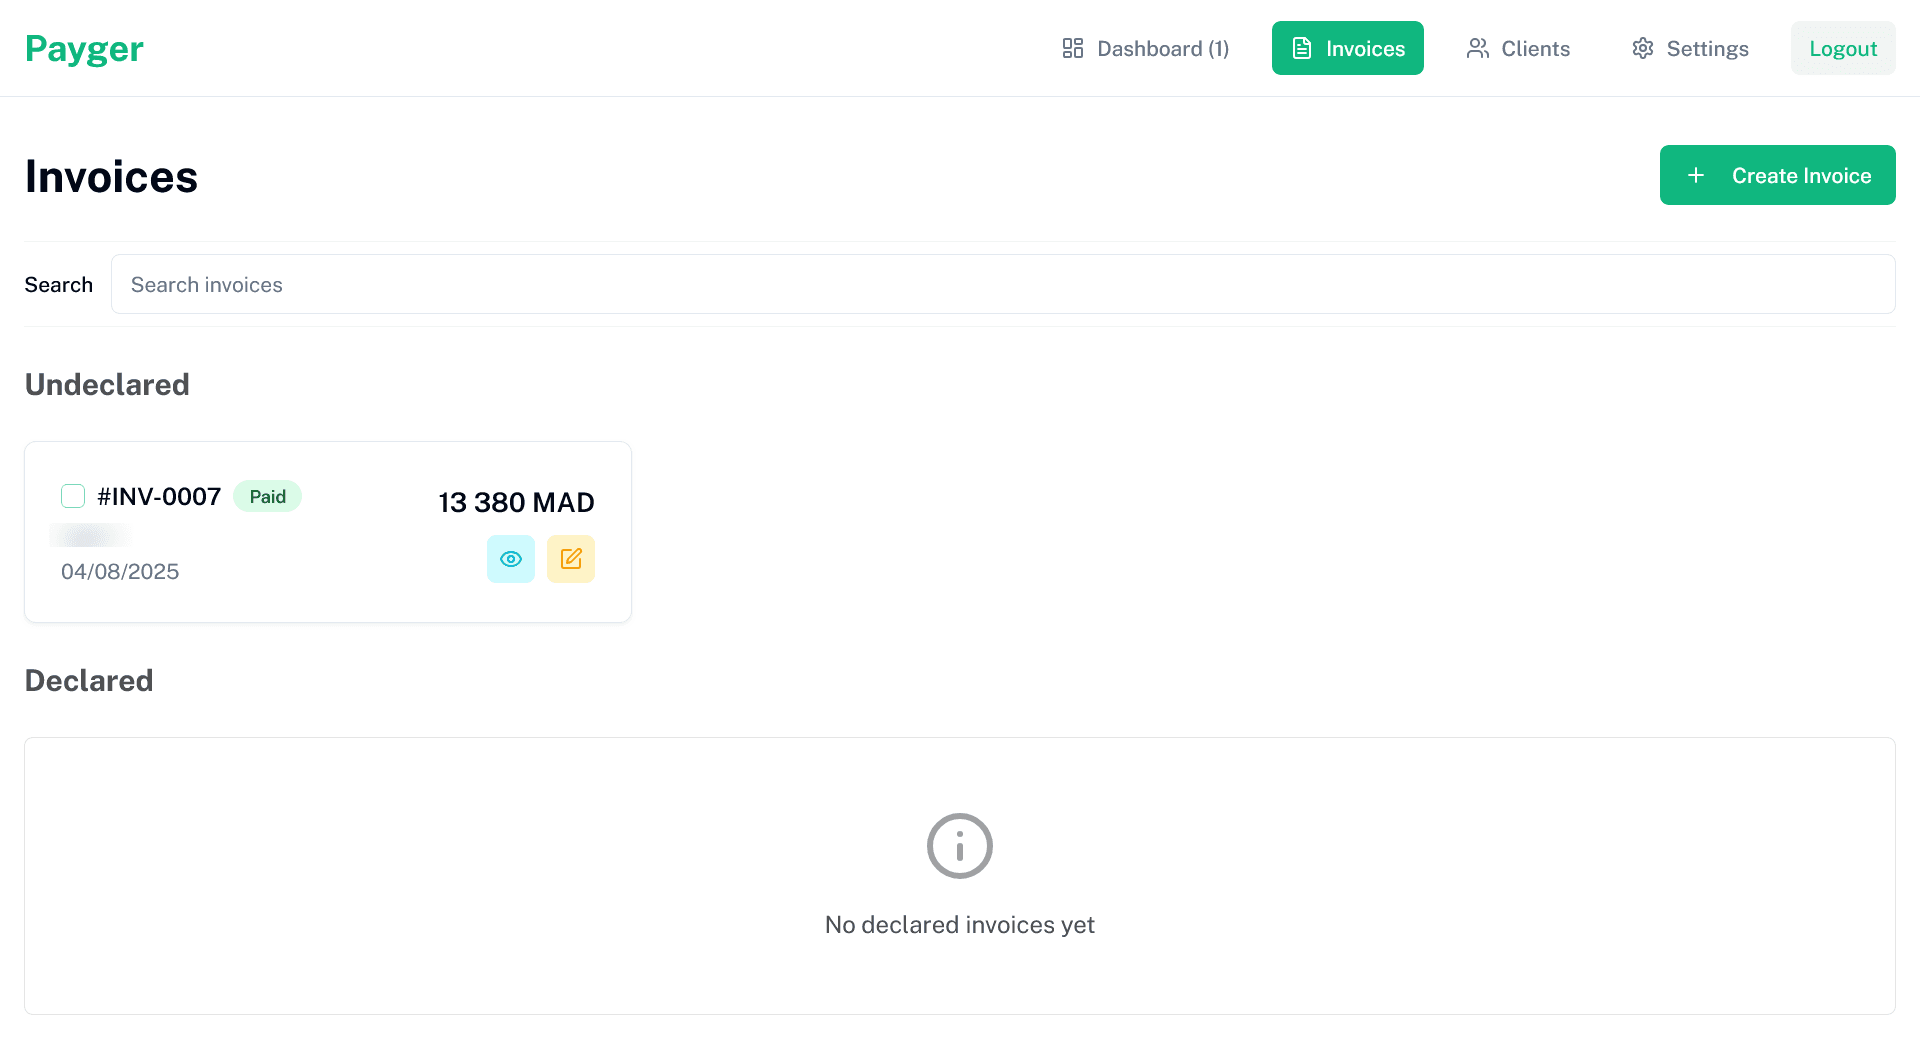This screenshot has width=1920, height=1063.
Task: Click the Create Invoice button
Action: click(1777, 175)
